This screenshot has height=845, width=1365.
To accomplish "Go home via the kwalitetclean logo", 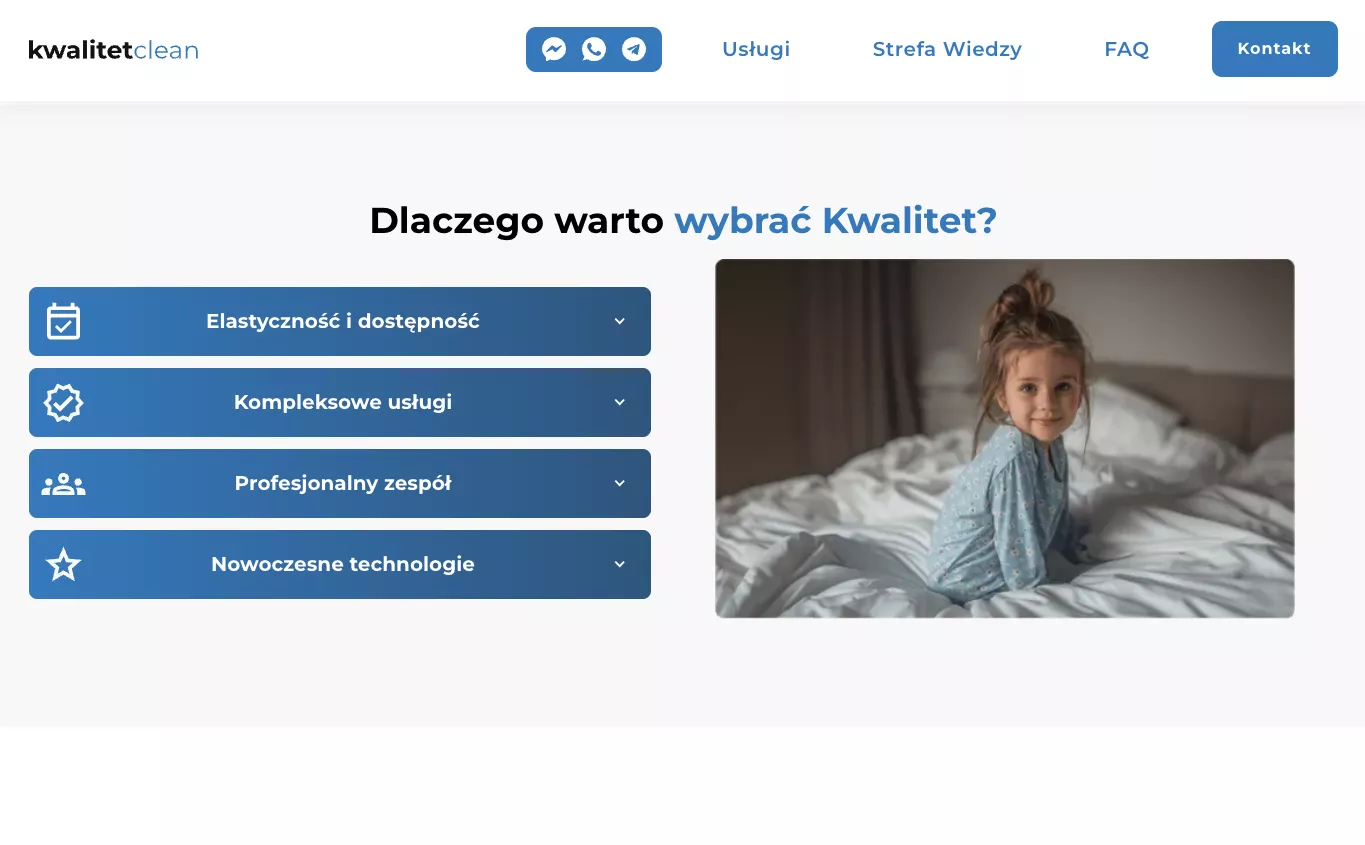I will coord(113,50).
